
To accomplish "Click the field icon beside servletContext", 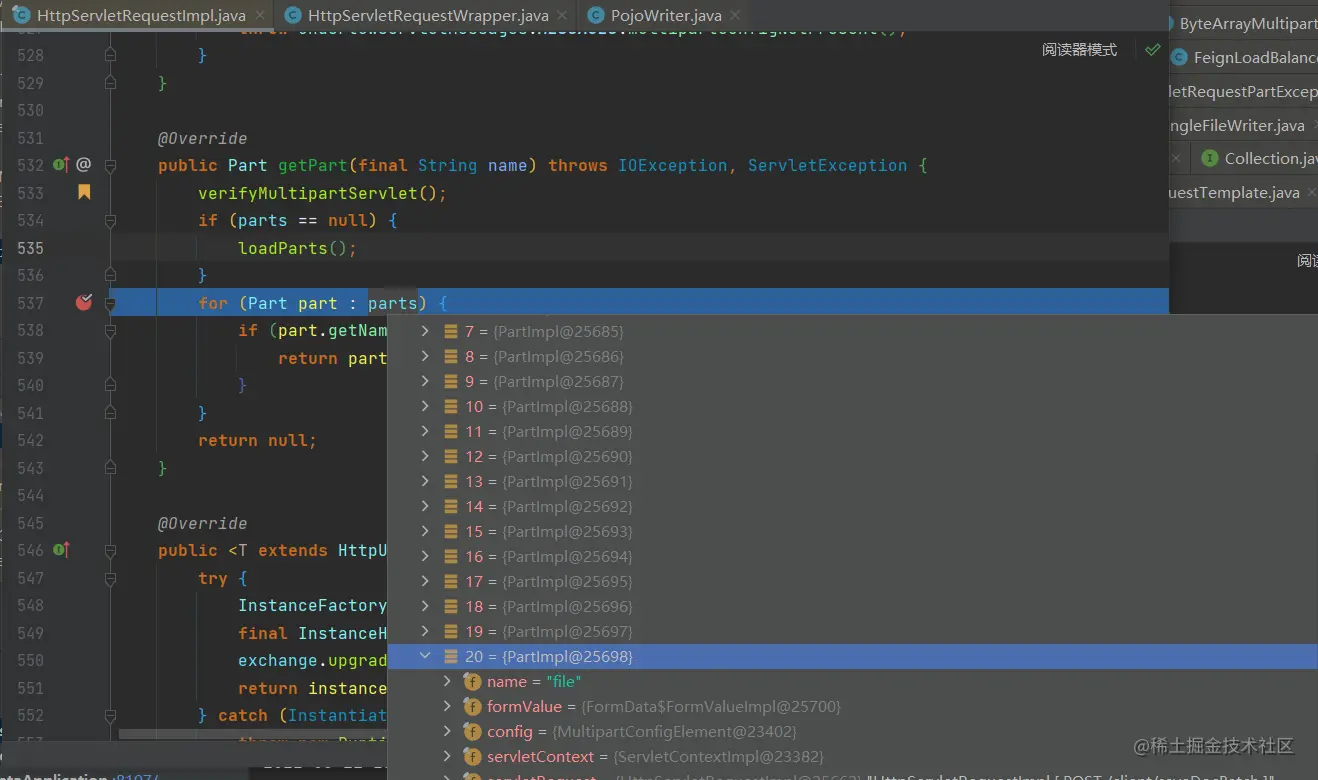I will [473, 756].
